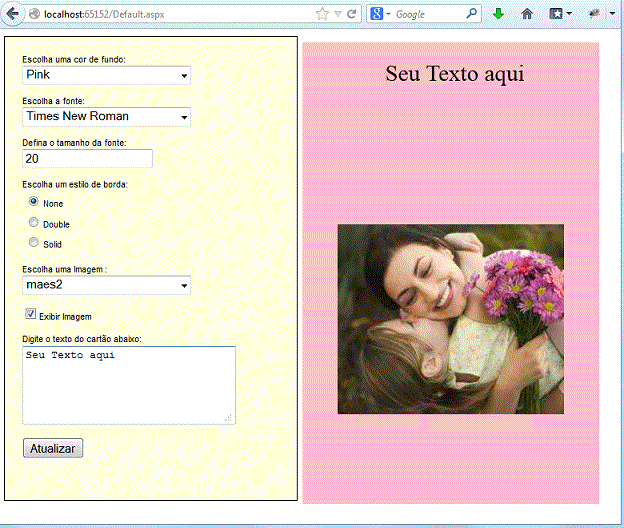Open the background color dropdown showing Pink
The width and height of the screenshot is (624, 528).
106,75
